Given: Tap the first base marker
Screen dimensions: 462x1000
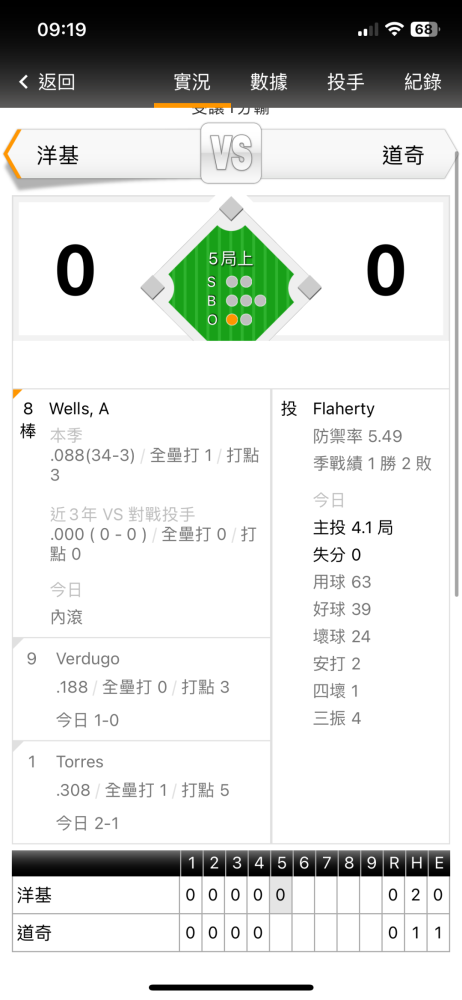Looking at the screenshot, I should tap(309, 287).
